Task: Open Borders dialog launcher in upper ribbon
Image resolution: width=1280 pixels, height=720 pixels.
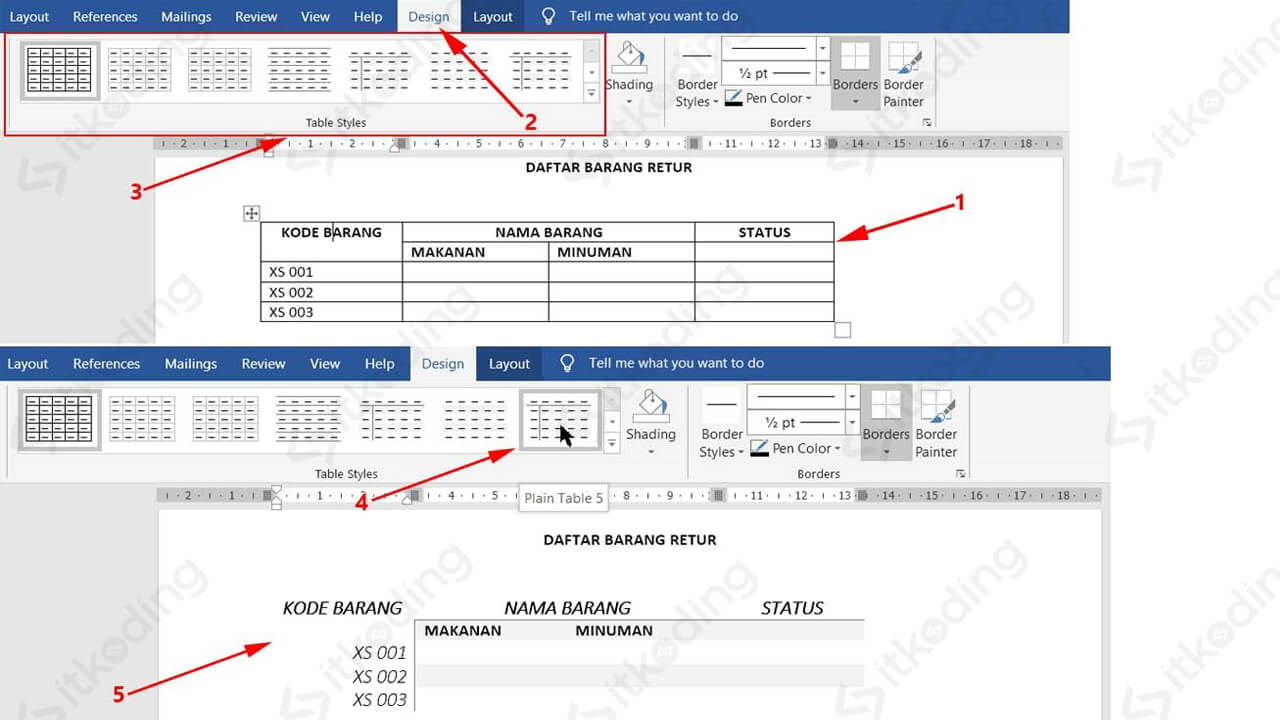Action: [927, 122]
